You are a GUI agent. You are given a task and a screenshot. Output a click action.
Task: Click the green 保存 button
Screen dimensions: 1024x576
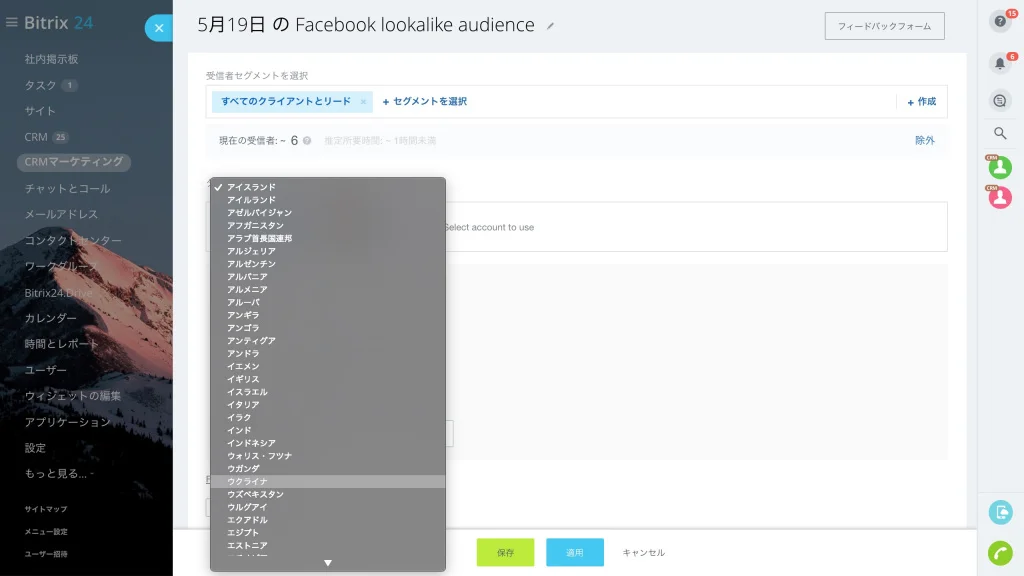click(505, 552)
